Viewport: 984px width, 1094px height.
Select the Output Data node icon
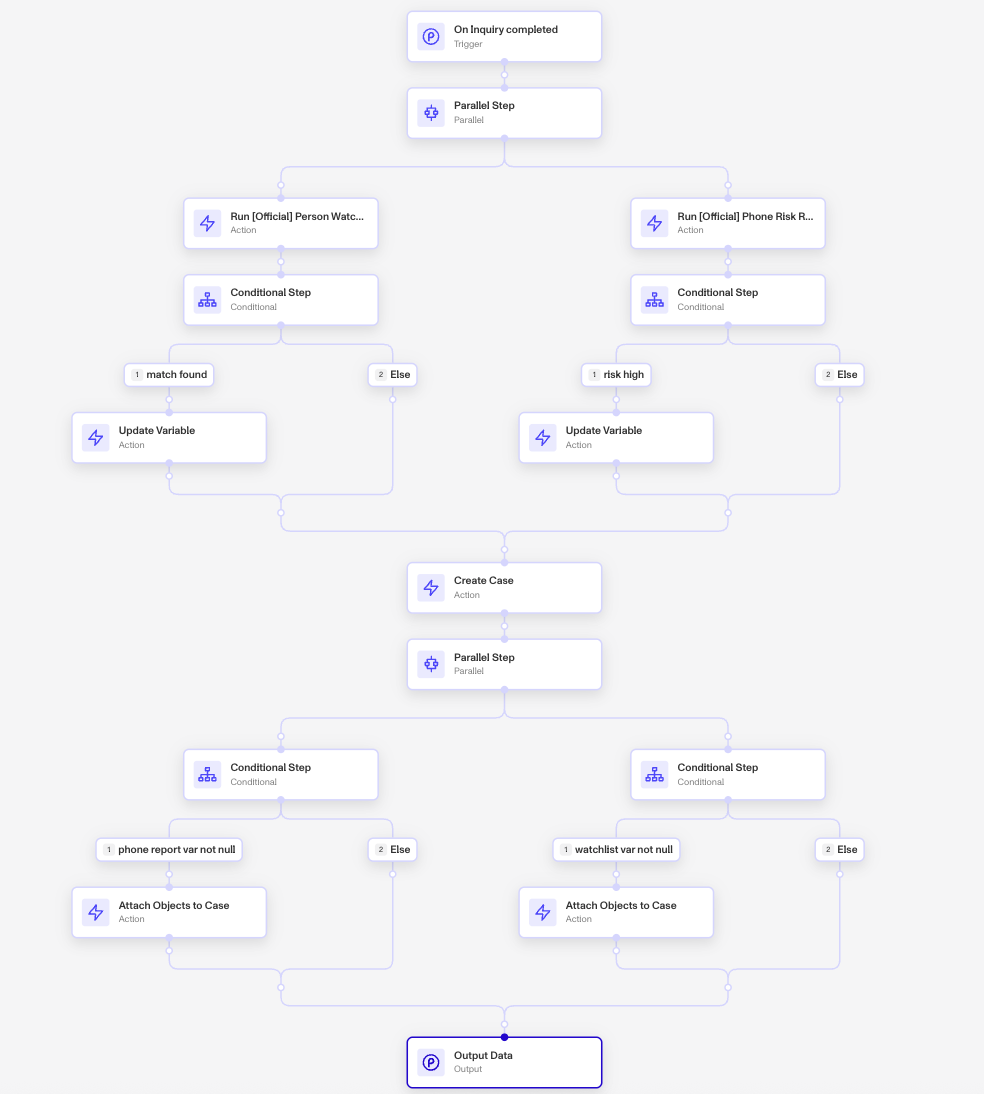click(431, 1062)
